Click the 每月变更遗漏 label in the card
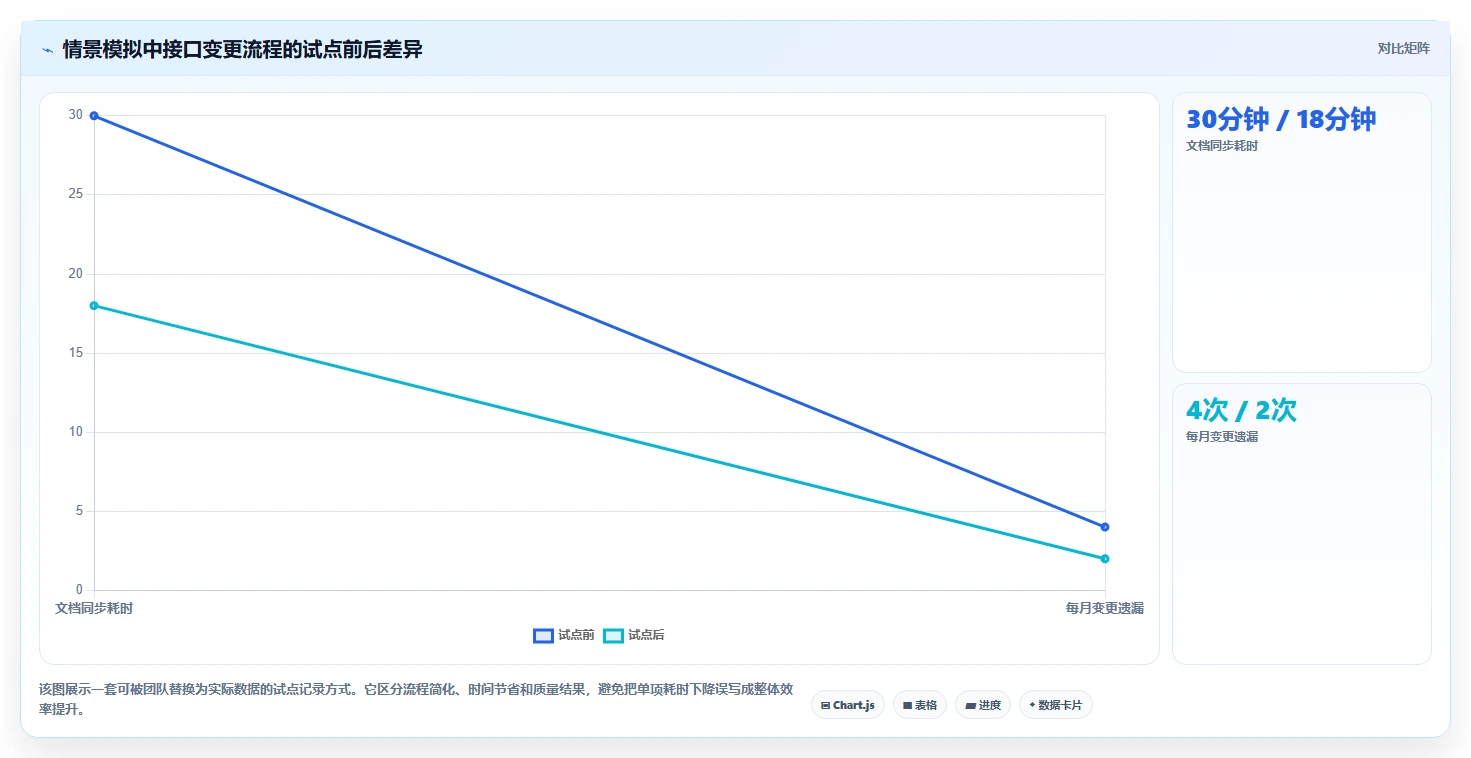Viewport: 1471px width, 758px height. 1222,437
